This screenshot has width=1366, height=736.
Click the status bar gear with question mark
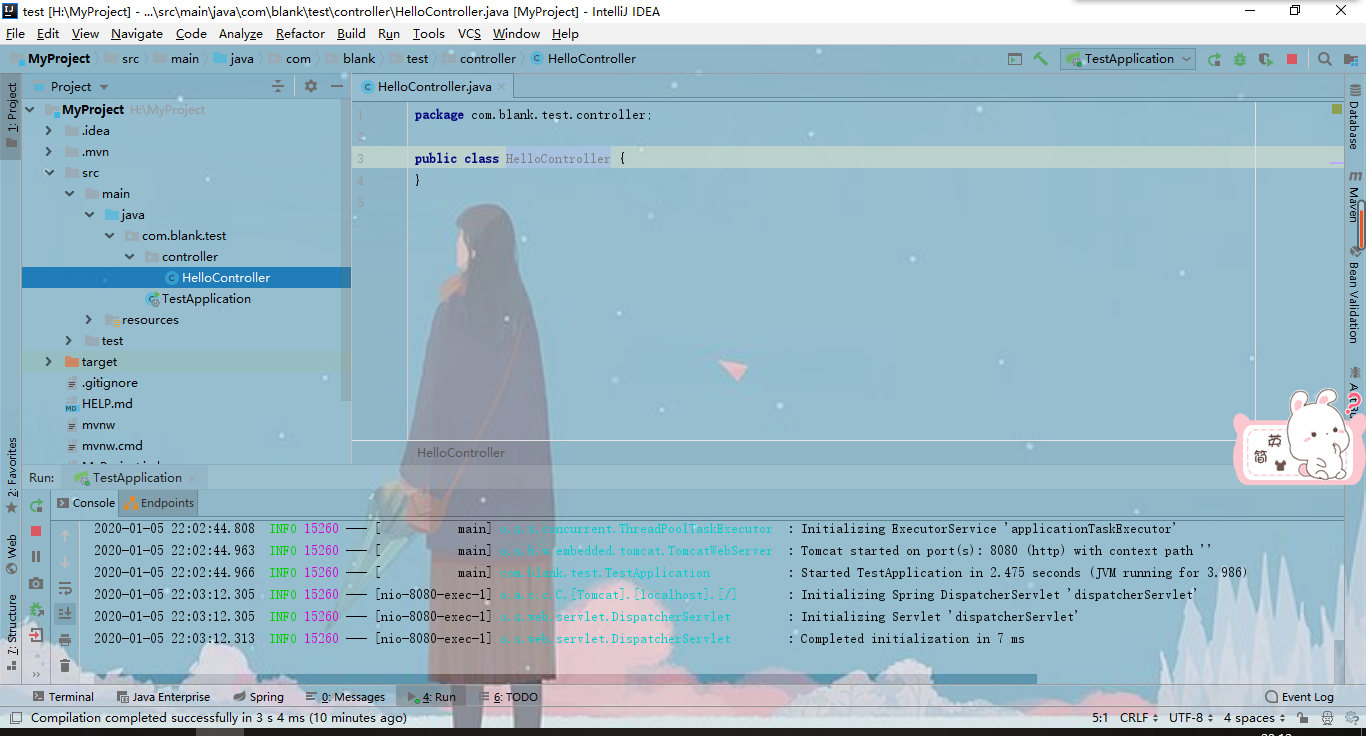pos(1350,718)
